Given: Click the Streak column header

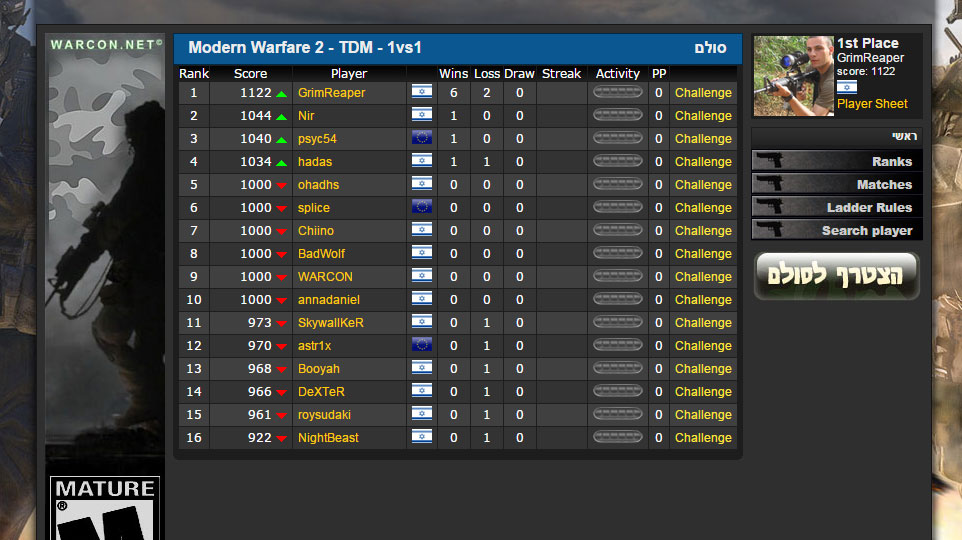Looking at the screenshot, I should pyautogui.click(x=561, y=74).
